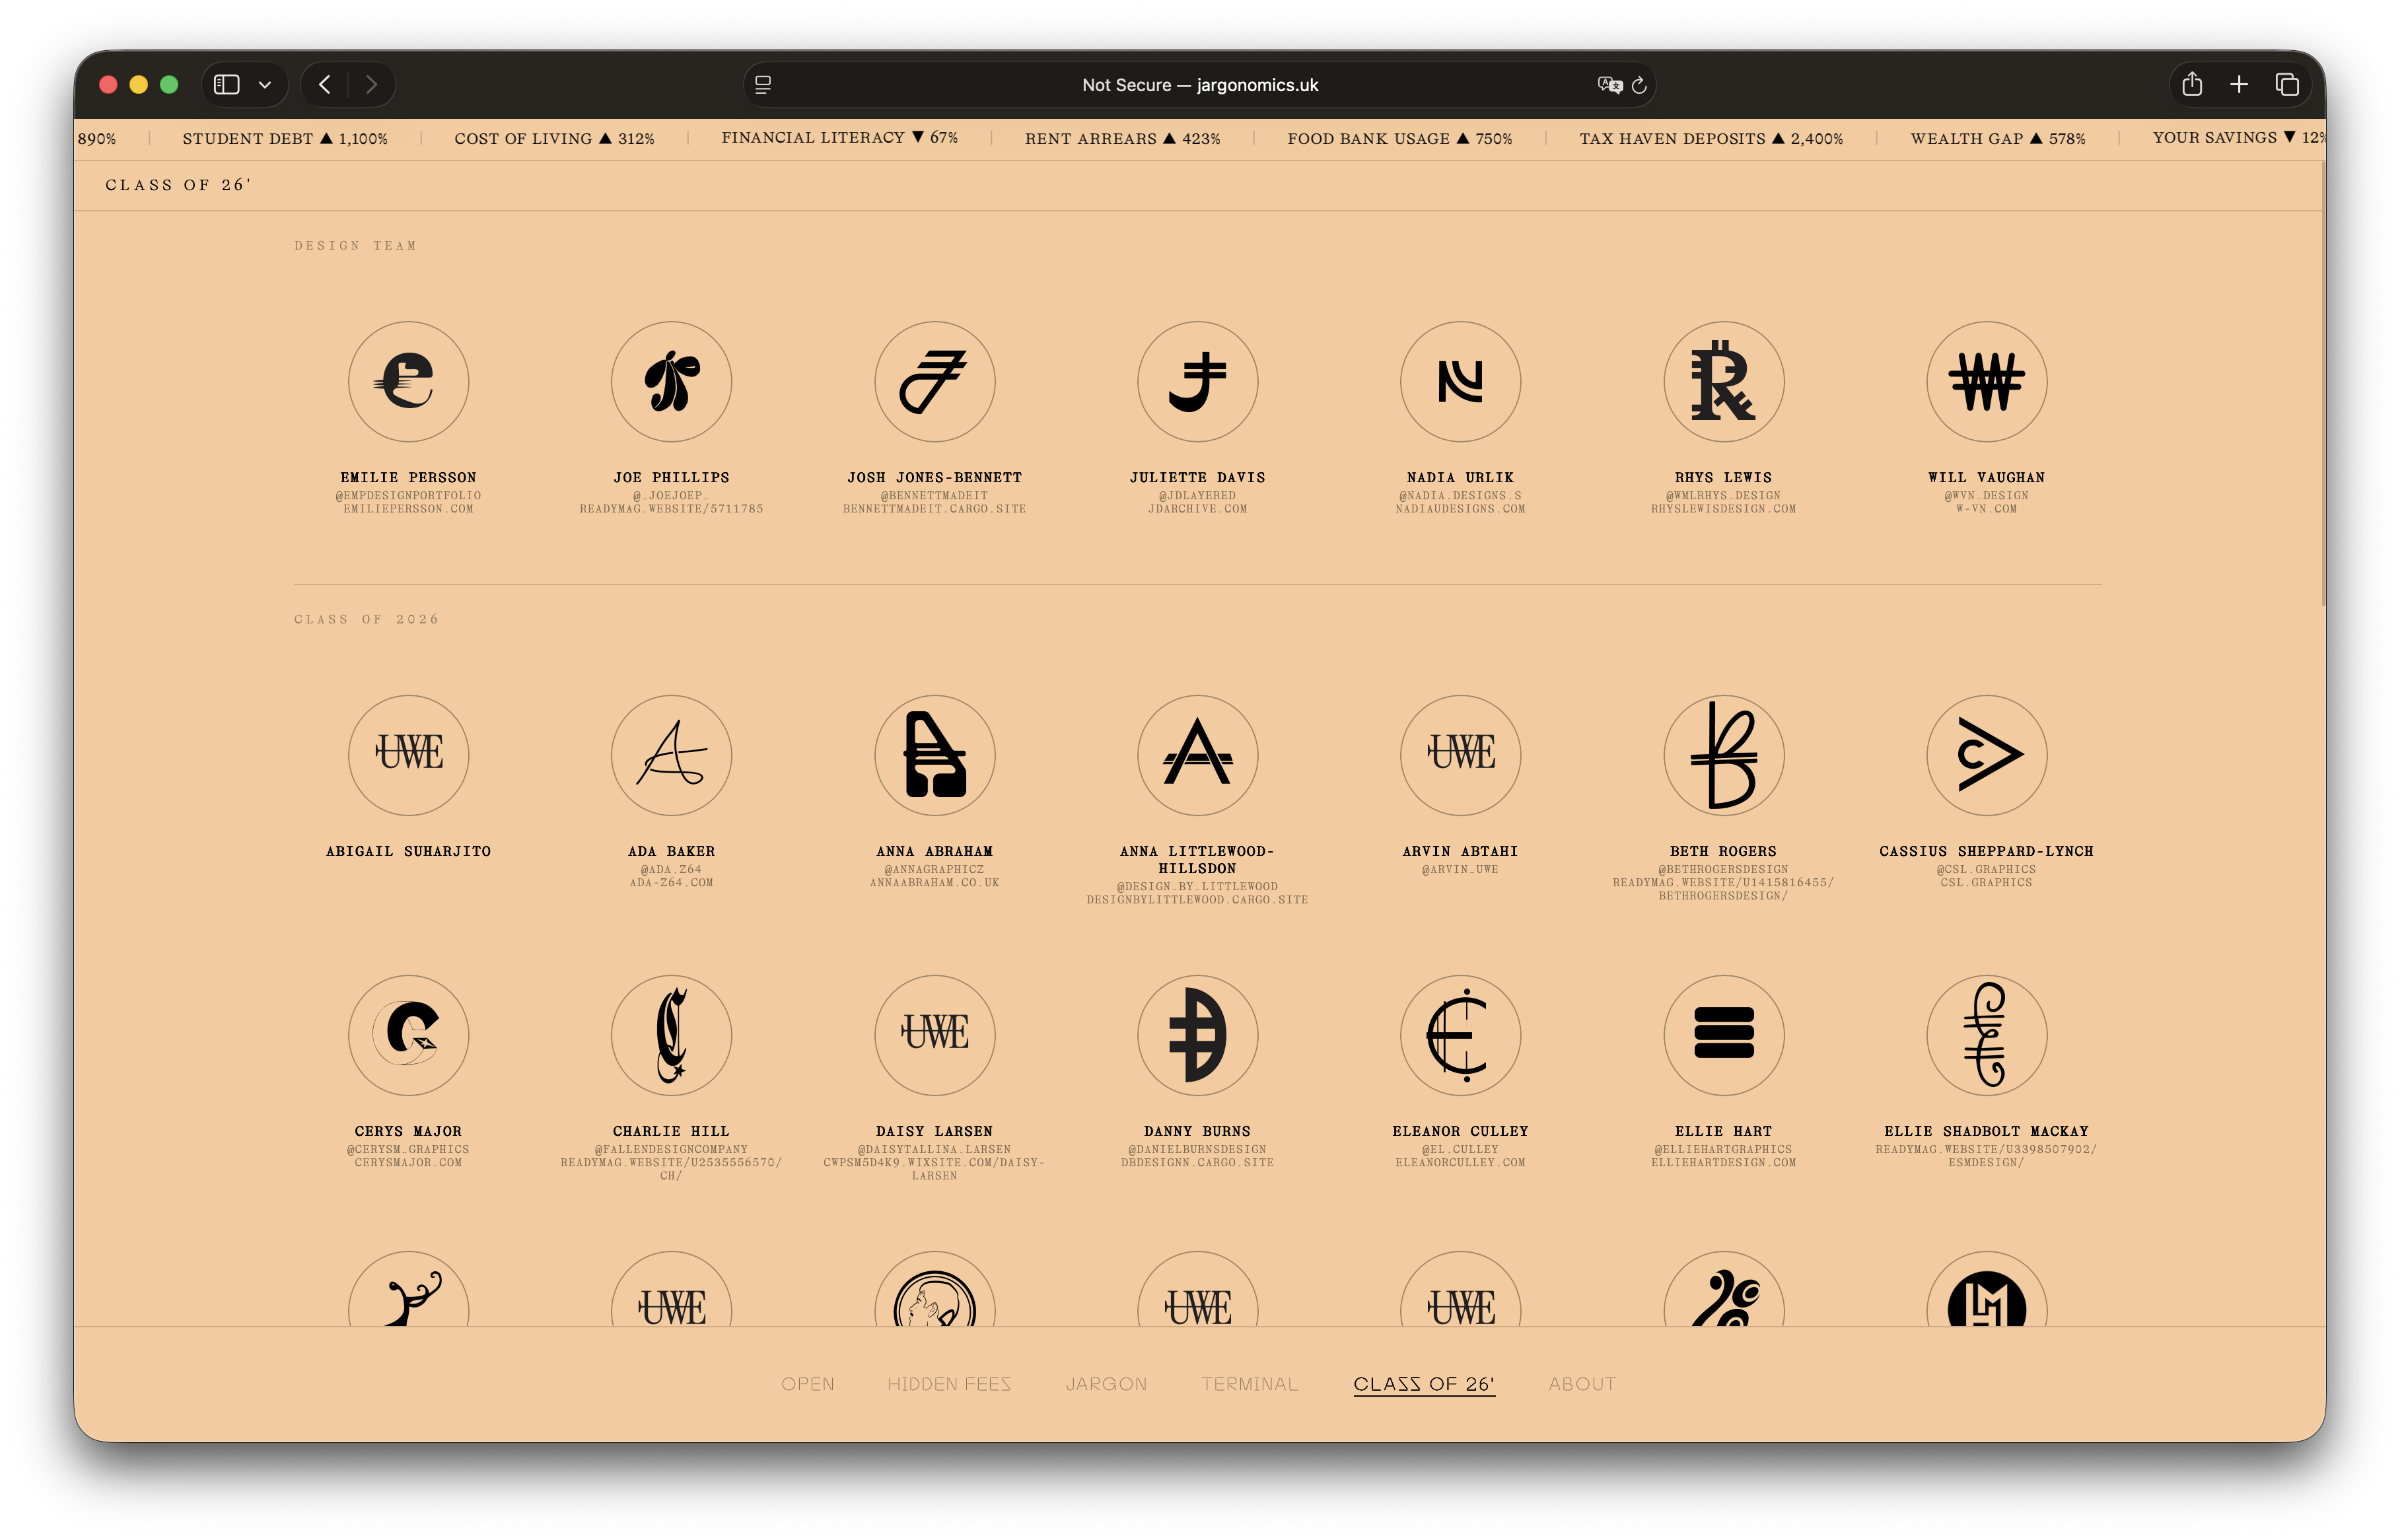Open the Share button in toolbar

pos(2192,84)
